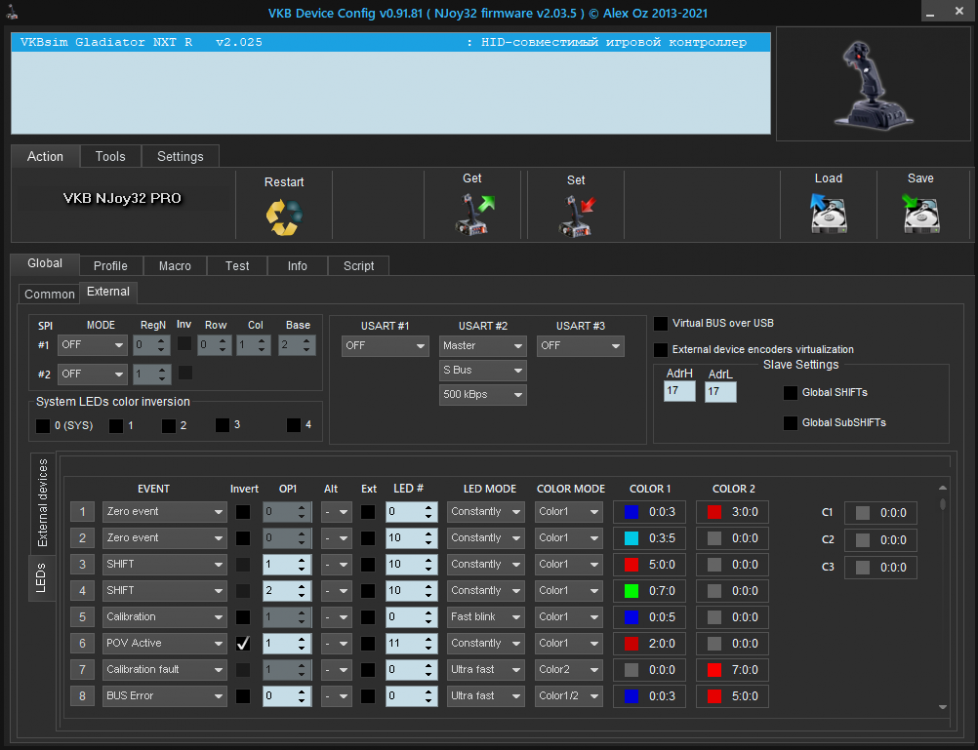Click the Load disk icon
Screen dimensions: 978x750
click(x=828, y=213)
